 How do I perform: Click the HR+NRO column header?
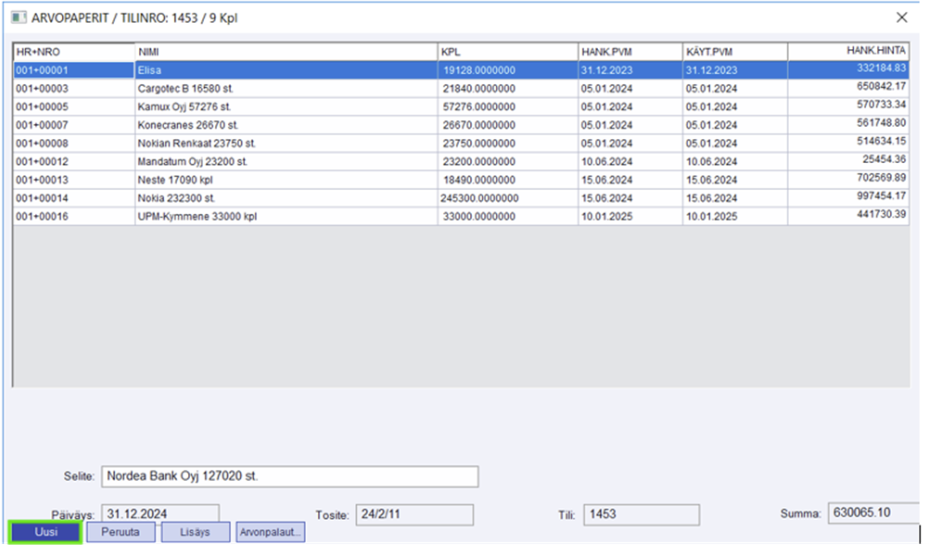tap(73, 51)
